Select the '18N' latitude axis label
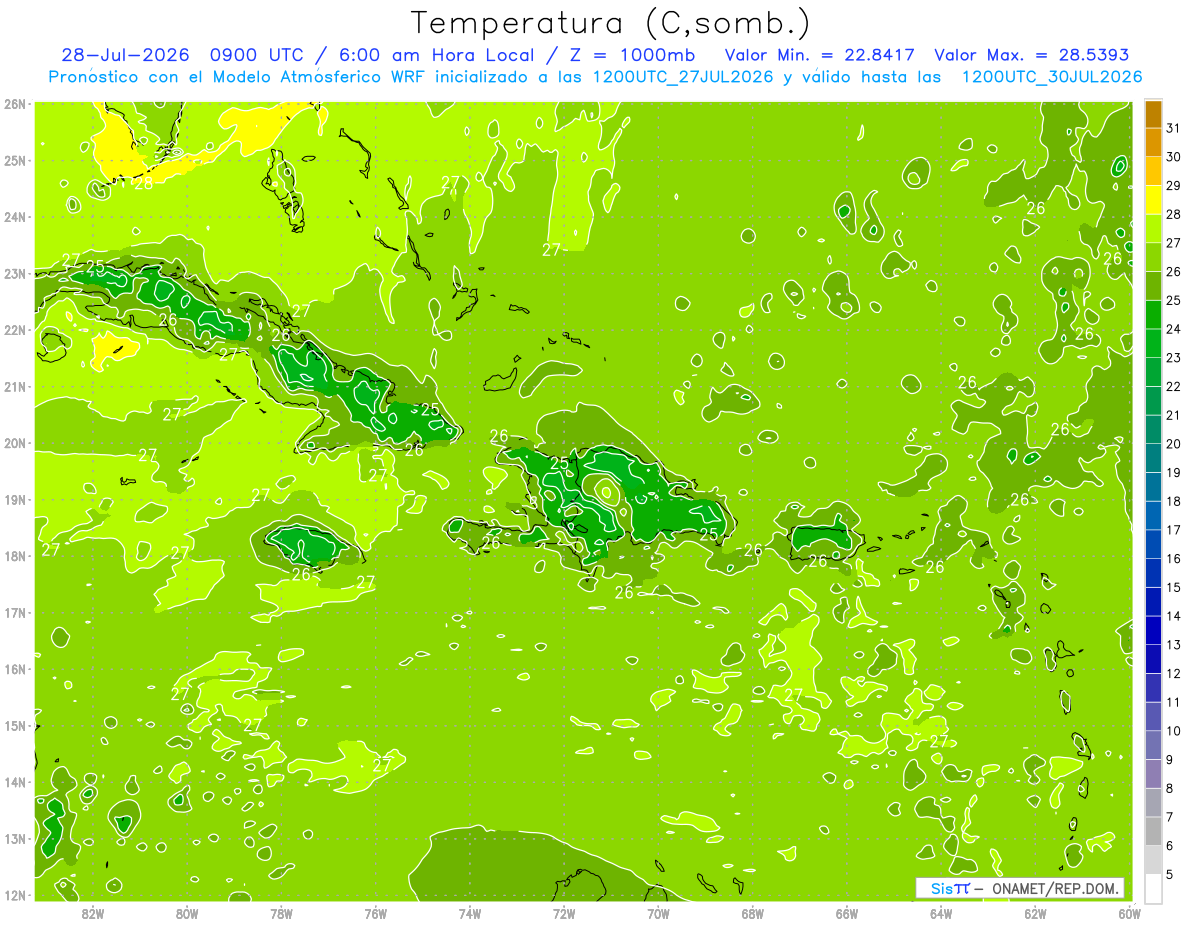The width and height of the screenshot is (1200, 927). pos(15,556)
